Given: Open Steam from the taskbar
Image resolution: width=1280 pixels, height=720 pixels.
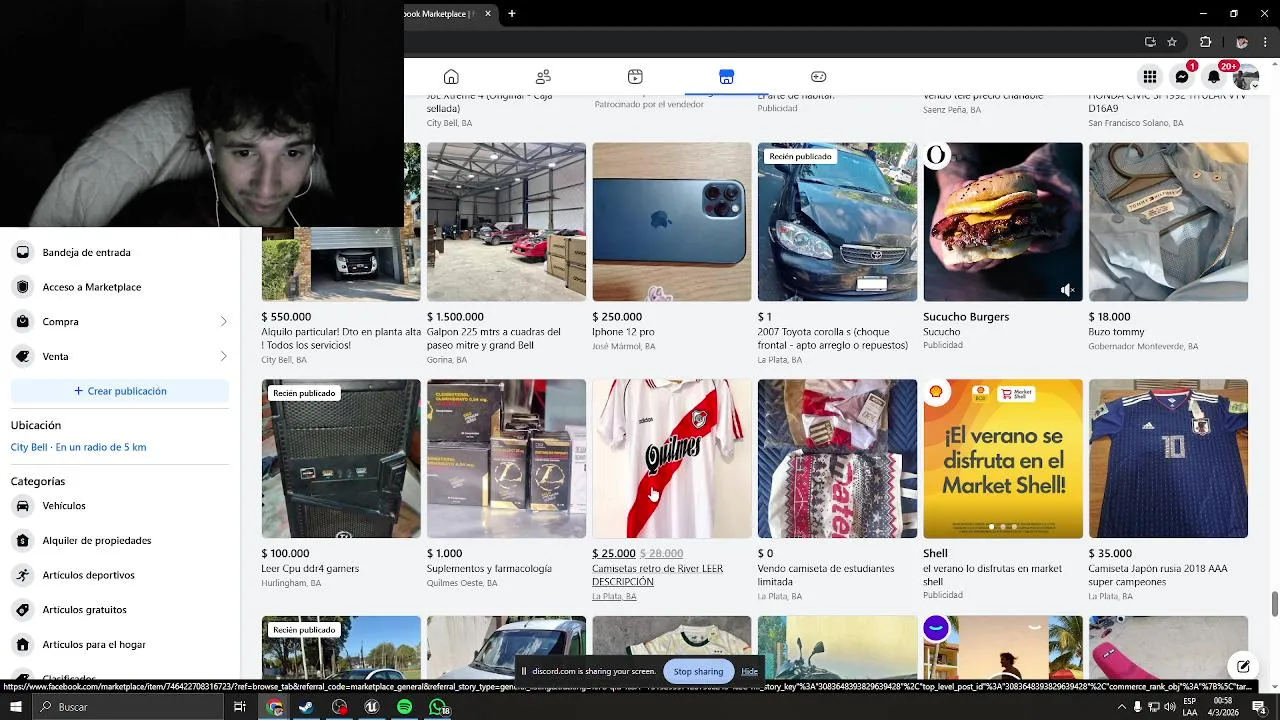Looking at the screenshot, I should [306, 707].
